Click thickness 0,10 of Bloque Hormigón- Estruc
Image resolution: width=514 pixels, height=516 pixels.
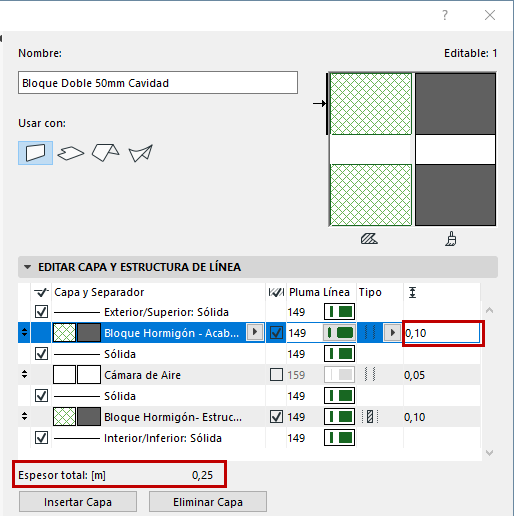[x=414, y=417]
